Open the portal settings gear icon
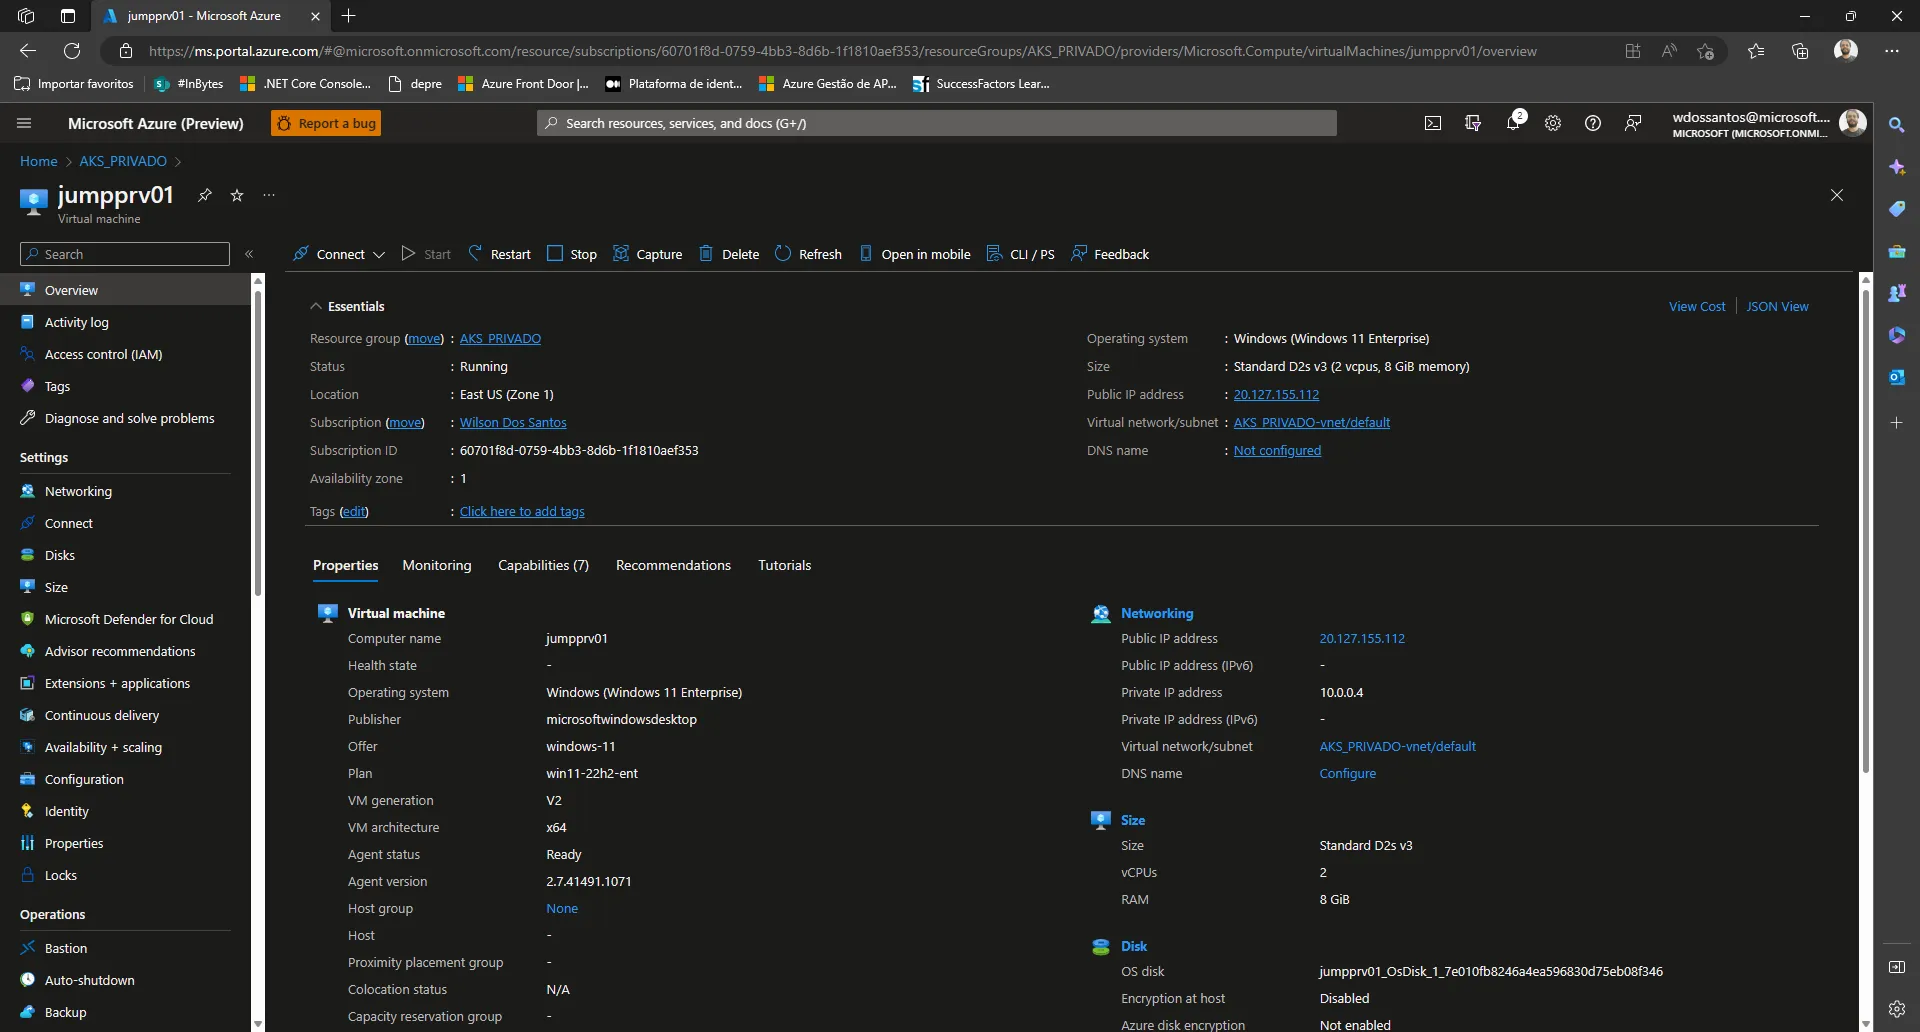The width and height of the screenshot is (1920, 1032). click(1553, 123)
